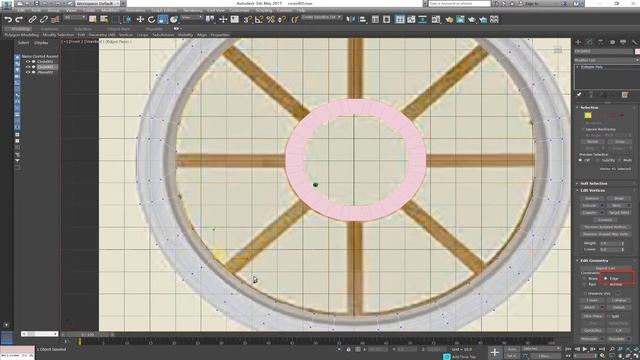Toggle the 3D Snaps icon

pos(247,19)
